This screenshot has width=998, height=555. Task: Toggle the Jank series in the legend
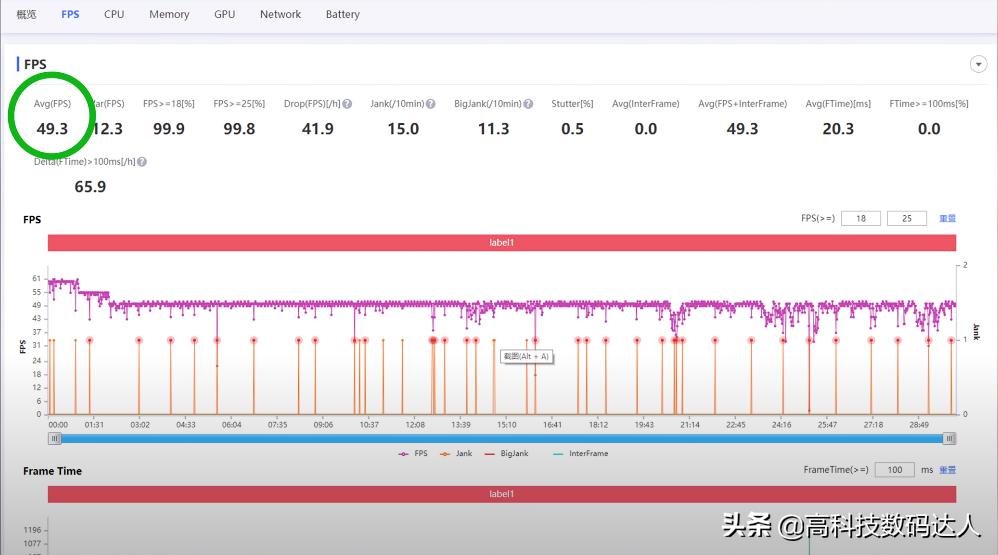(x=456, y=453)
